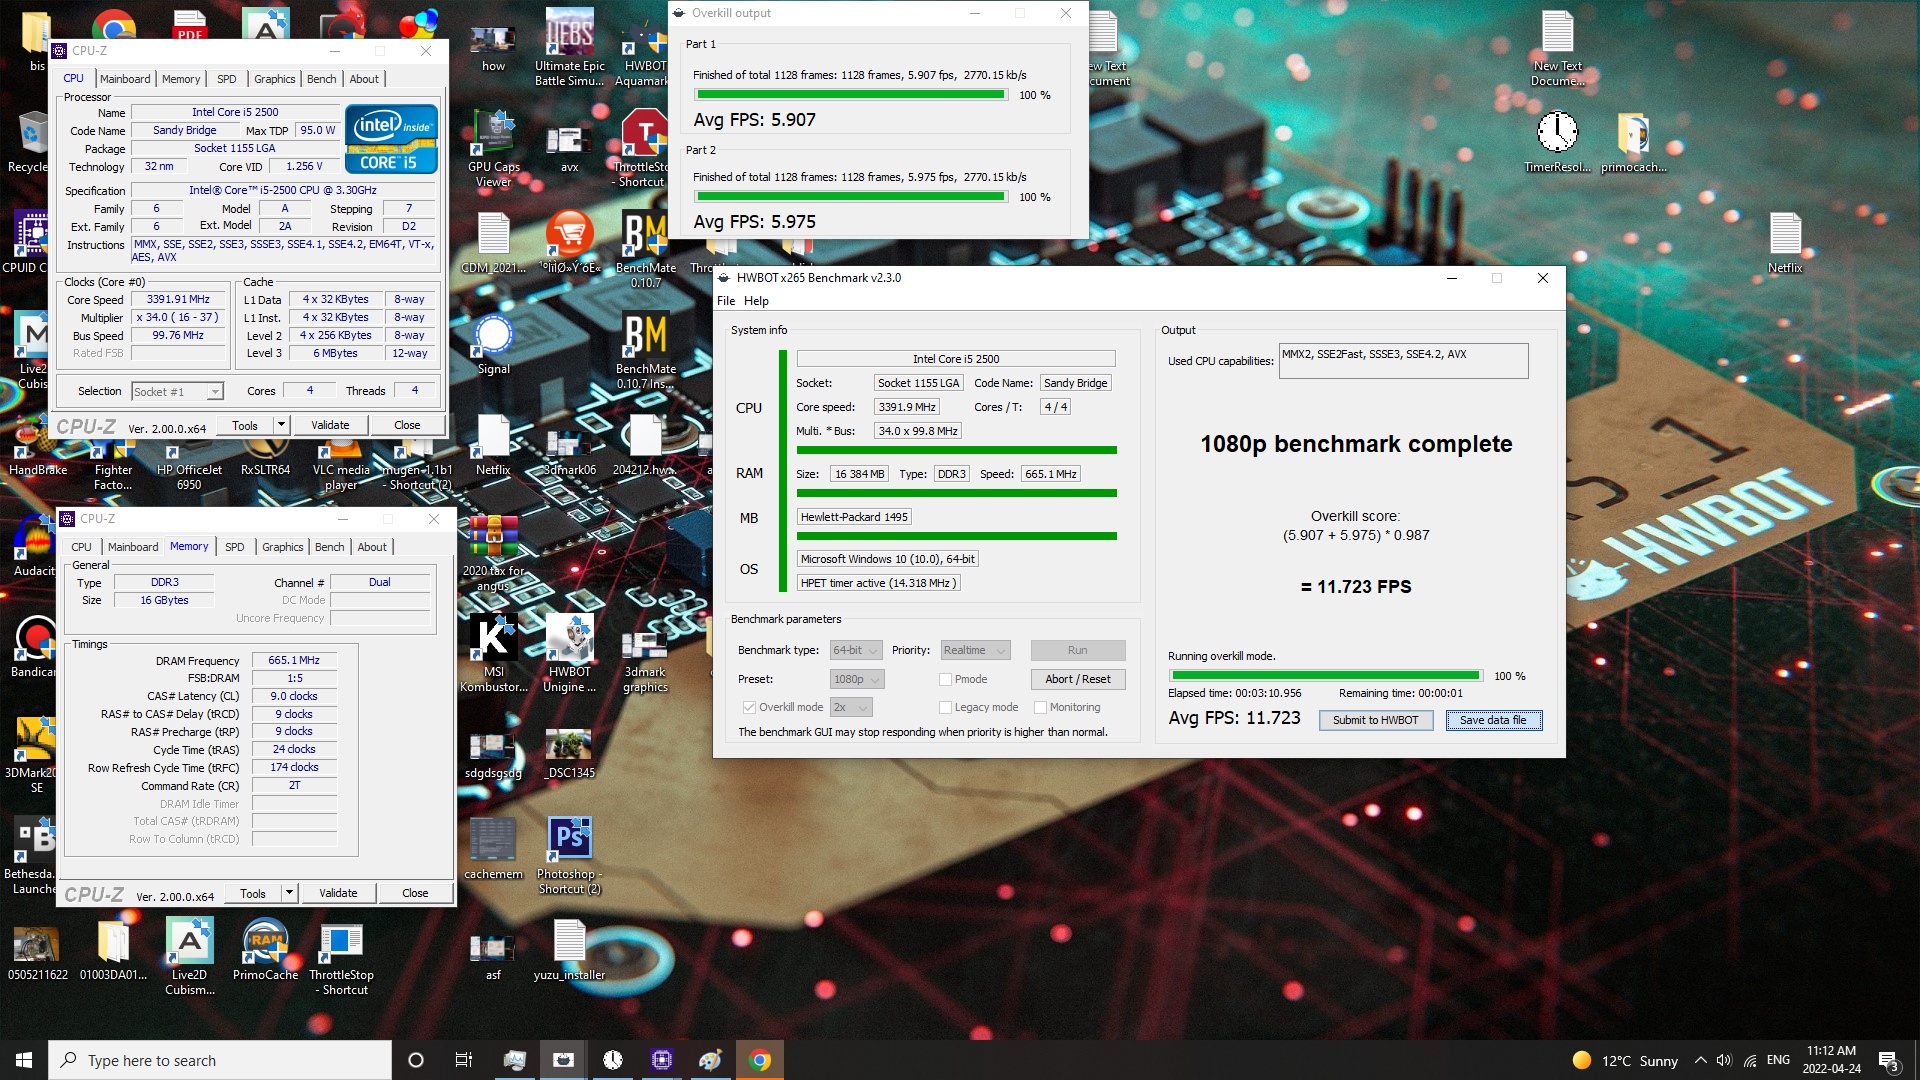Click Close button in bottom CPU-Z

point(415,893)
